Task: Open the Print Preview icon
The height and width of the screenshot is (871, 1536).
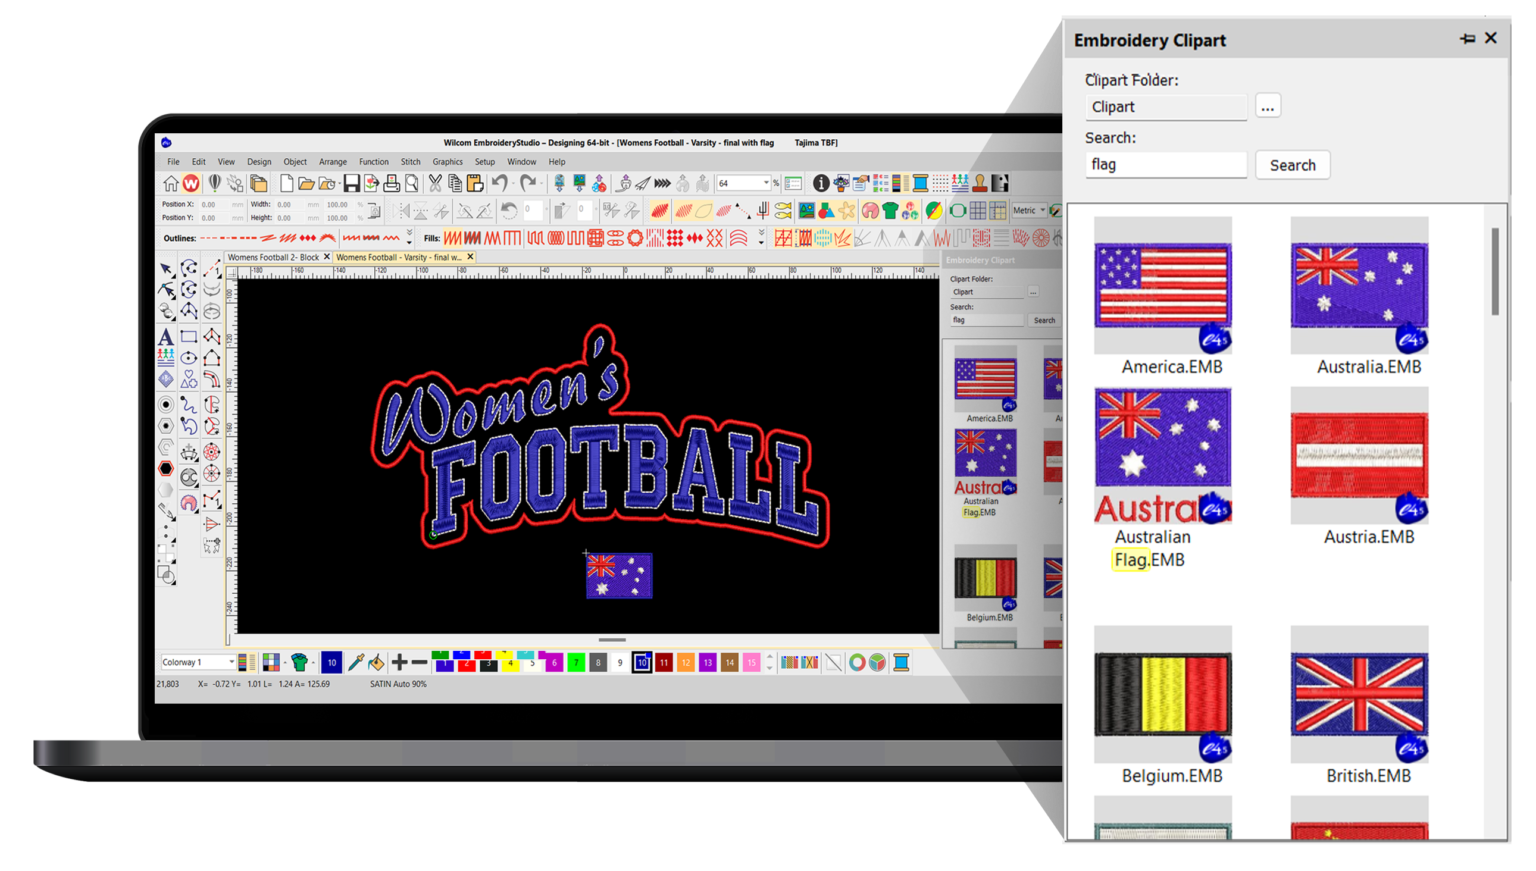Action: (x=411, y=183)
